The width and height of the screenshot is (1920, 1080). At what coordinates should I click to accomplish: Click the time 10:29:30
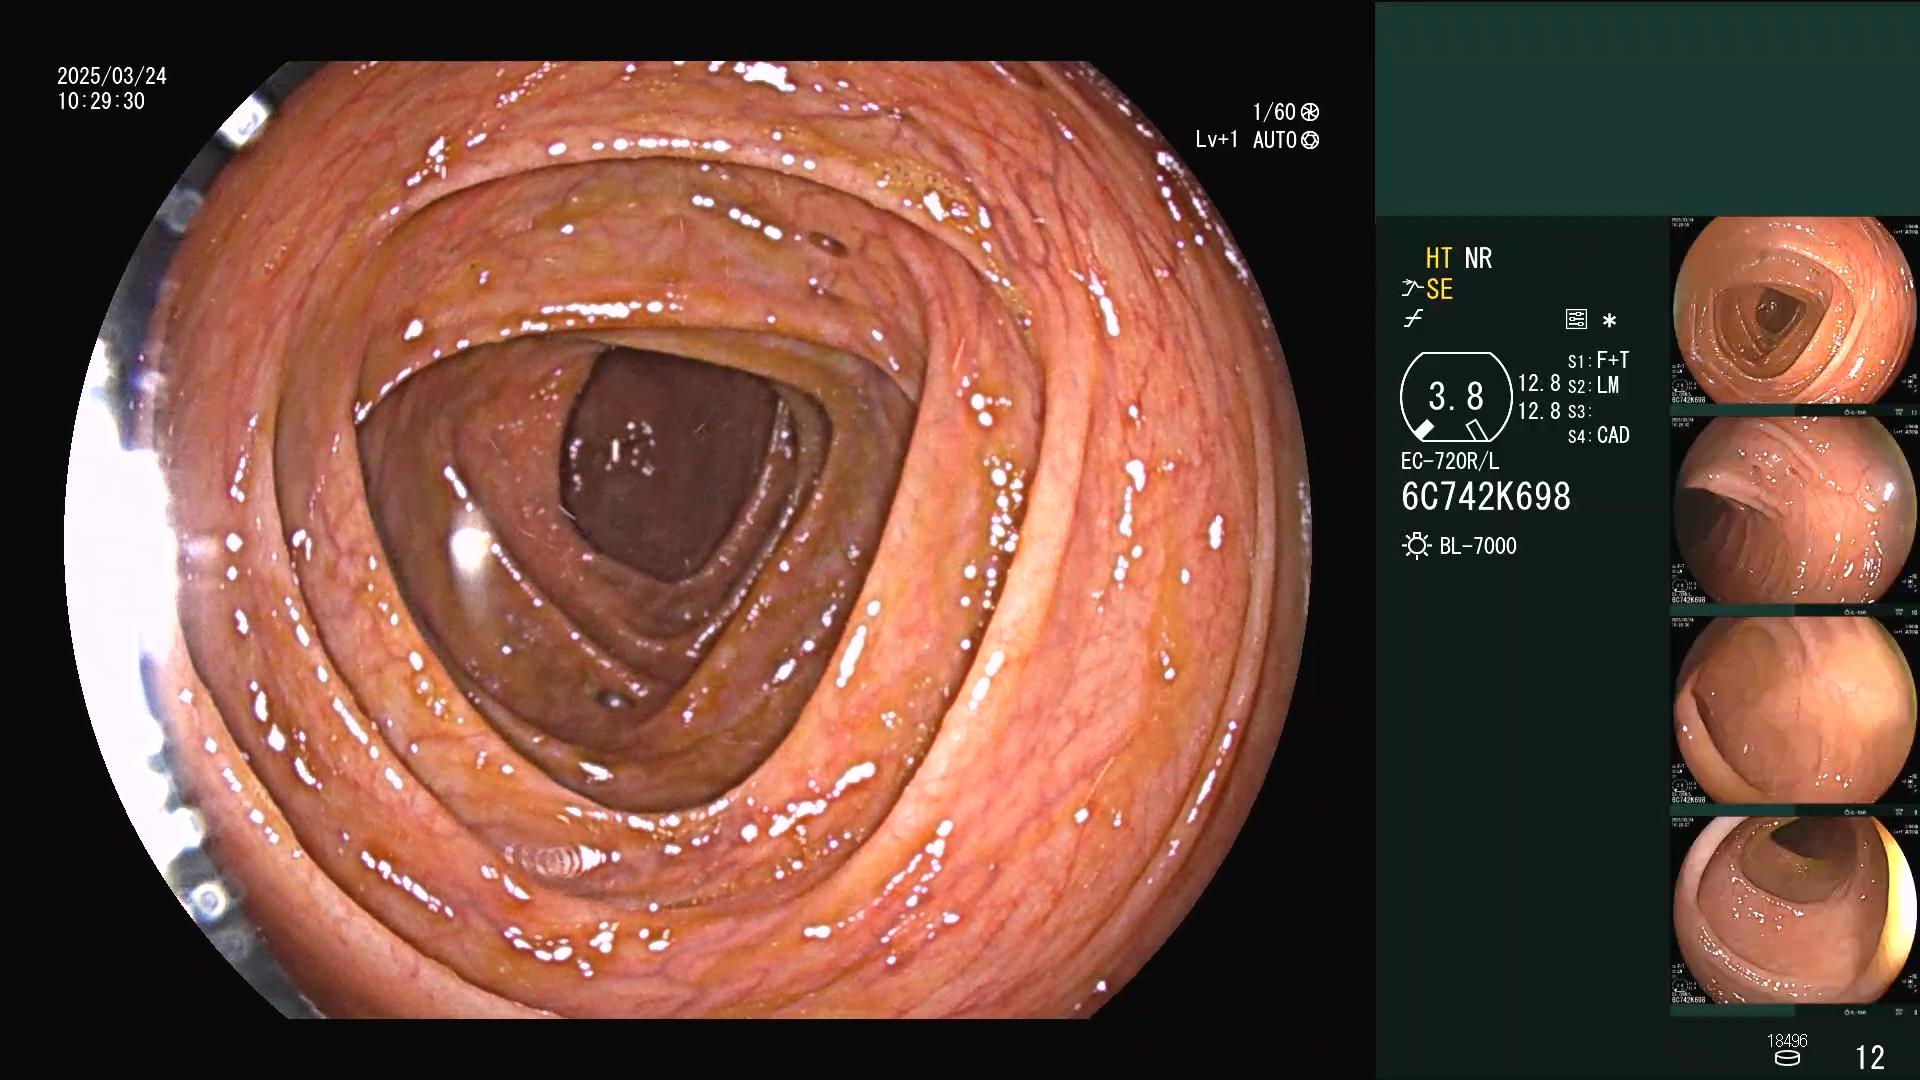(101, 102)
